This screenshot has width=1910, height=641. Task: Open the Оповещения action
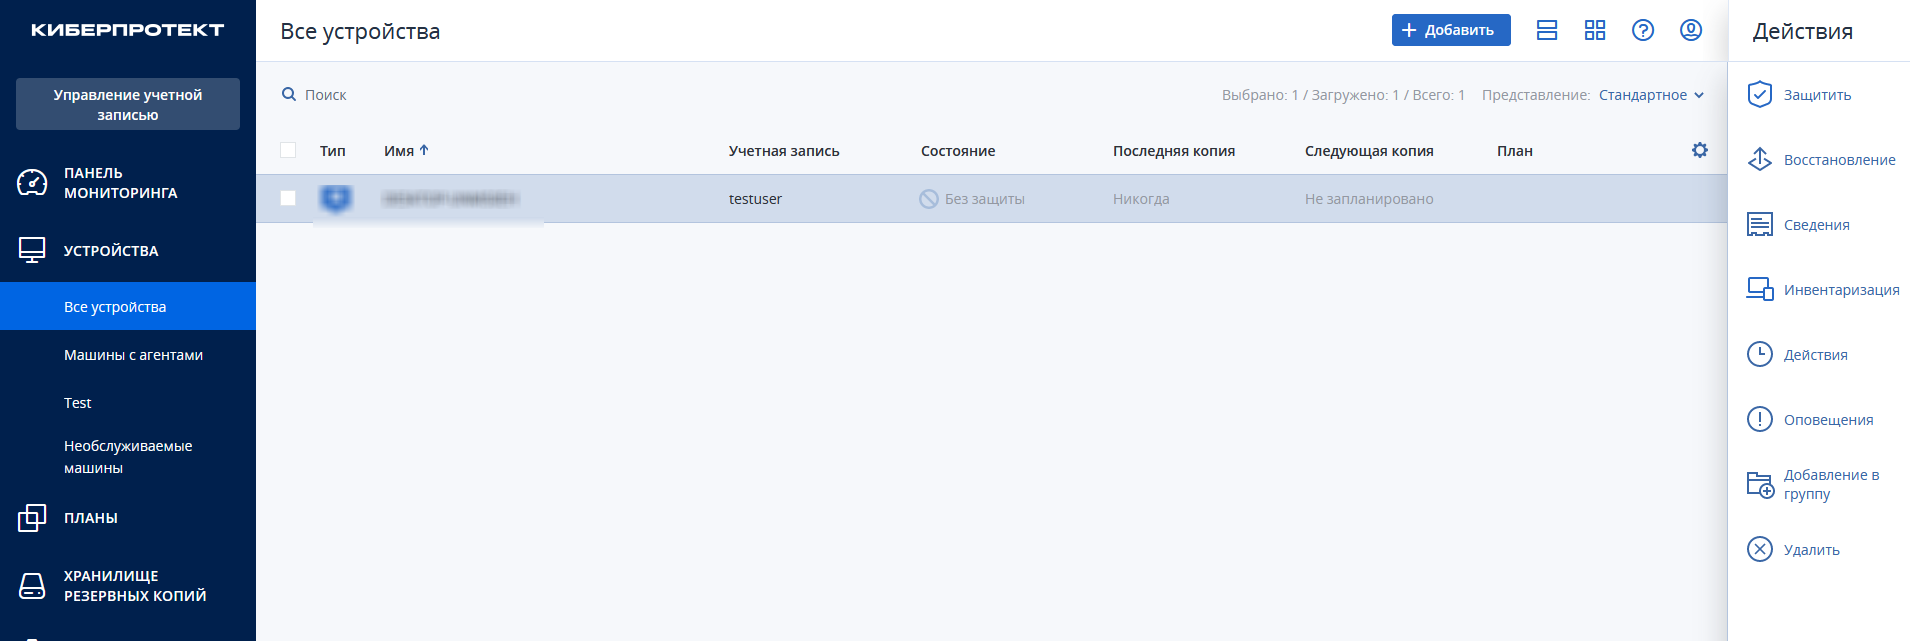(x=1829, y=420)
